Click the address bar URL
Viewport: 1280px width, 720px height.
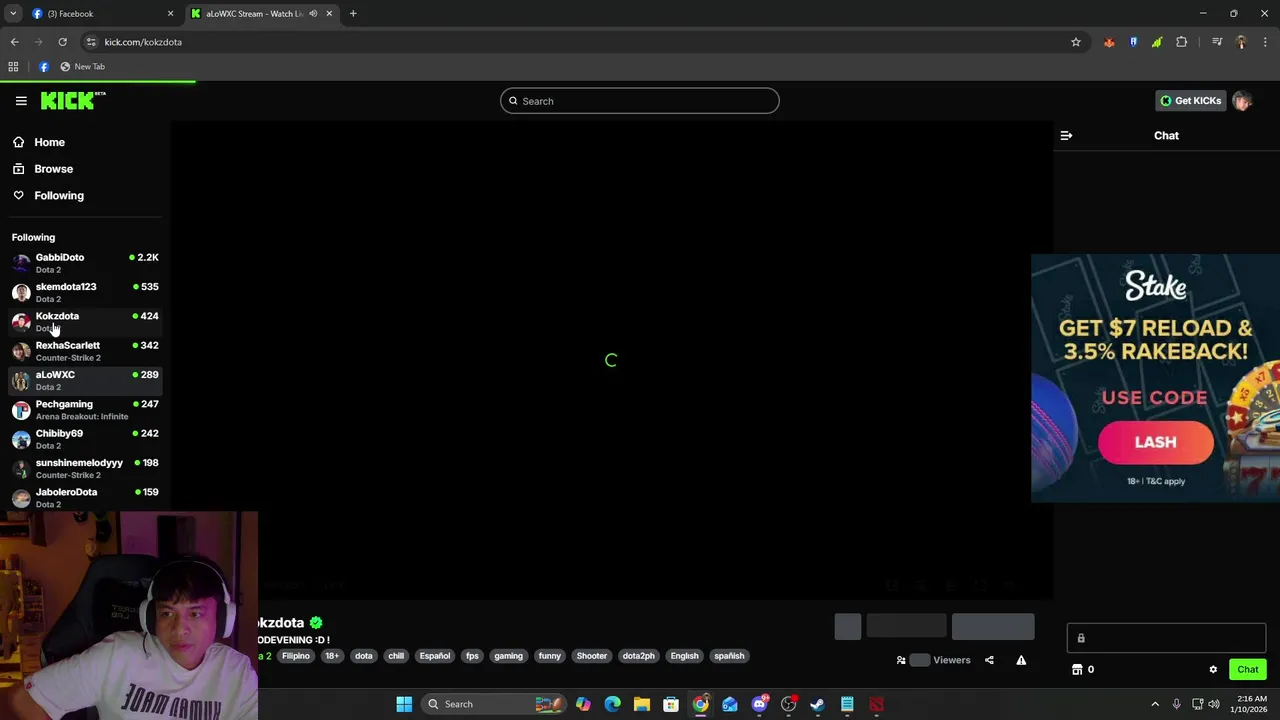coord(143,42)
